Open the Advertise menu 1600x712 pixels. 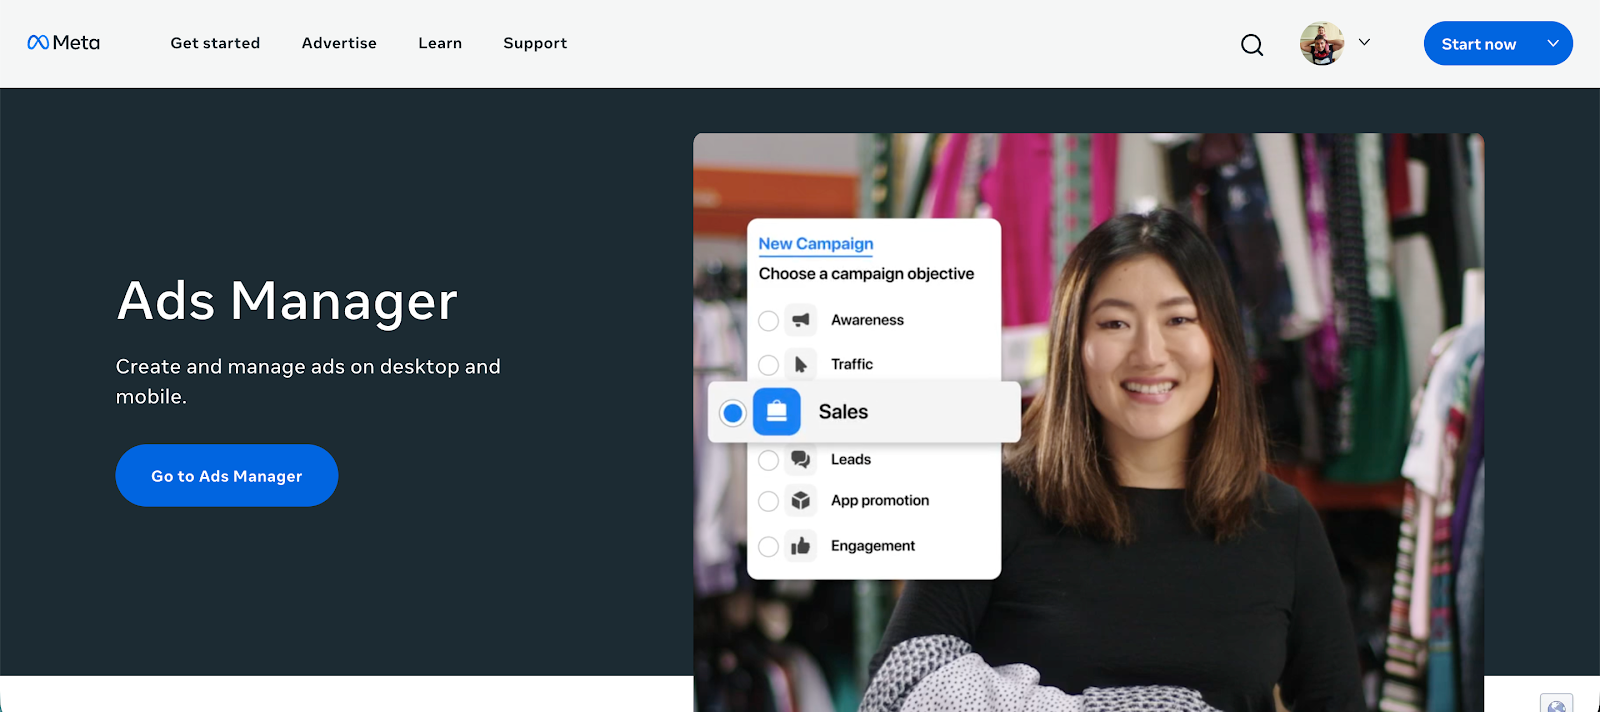(339, 43)
